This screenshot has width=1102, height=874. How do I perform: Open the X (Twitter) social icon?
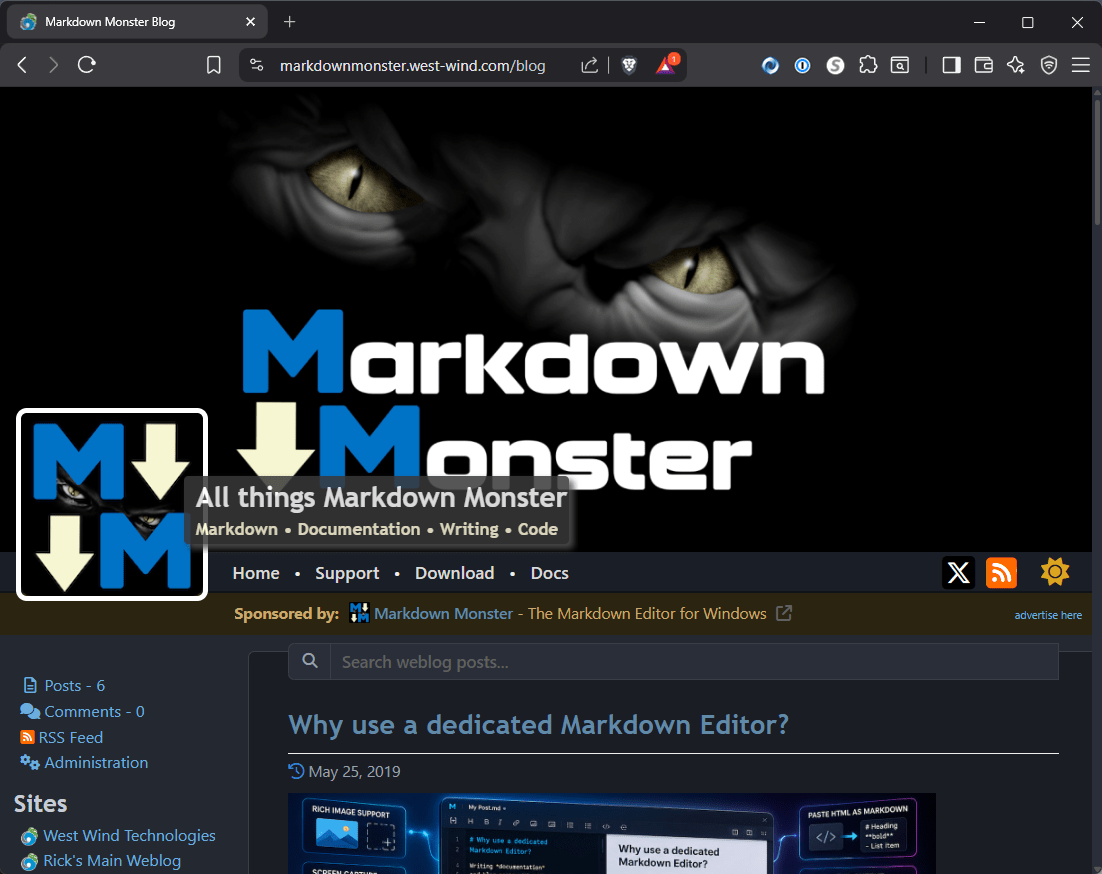959,573
